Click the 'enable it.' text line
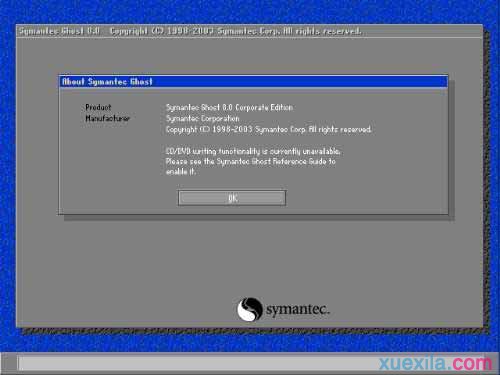 point(181,172)
